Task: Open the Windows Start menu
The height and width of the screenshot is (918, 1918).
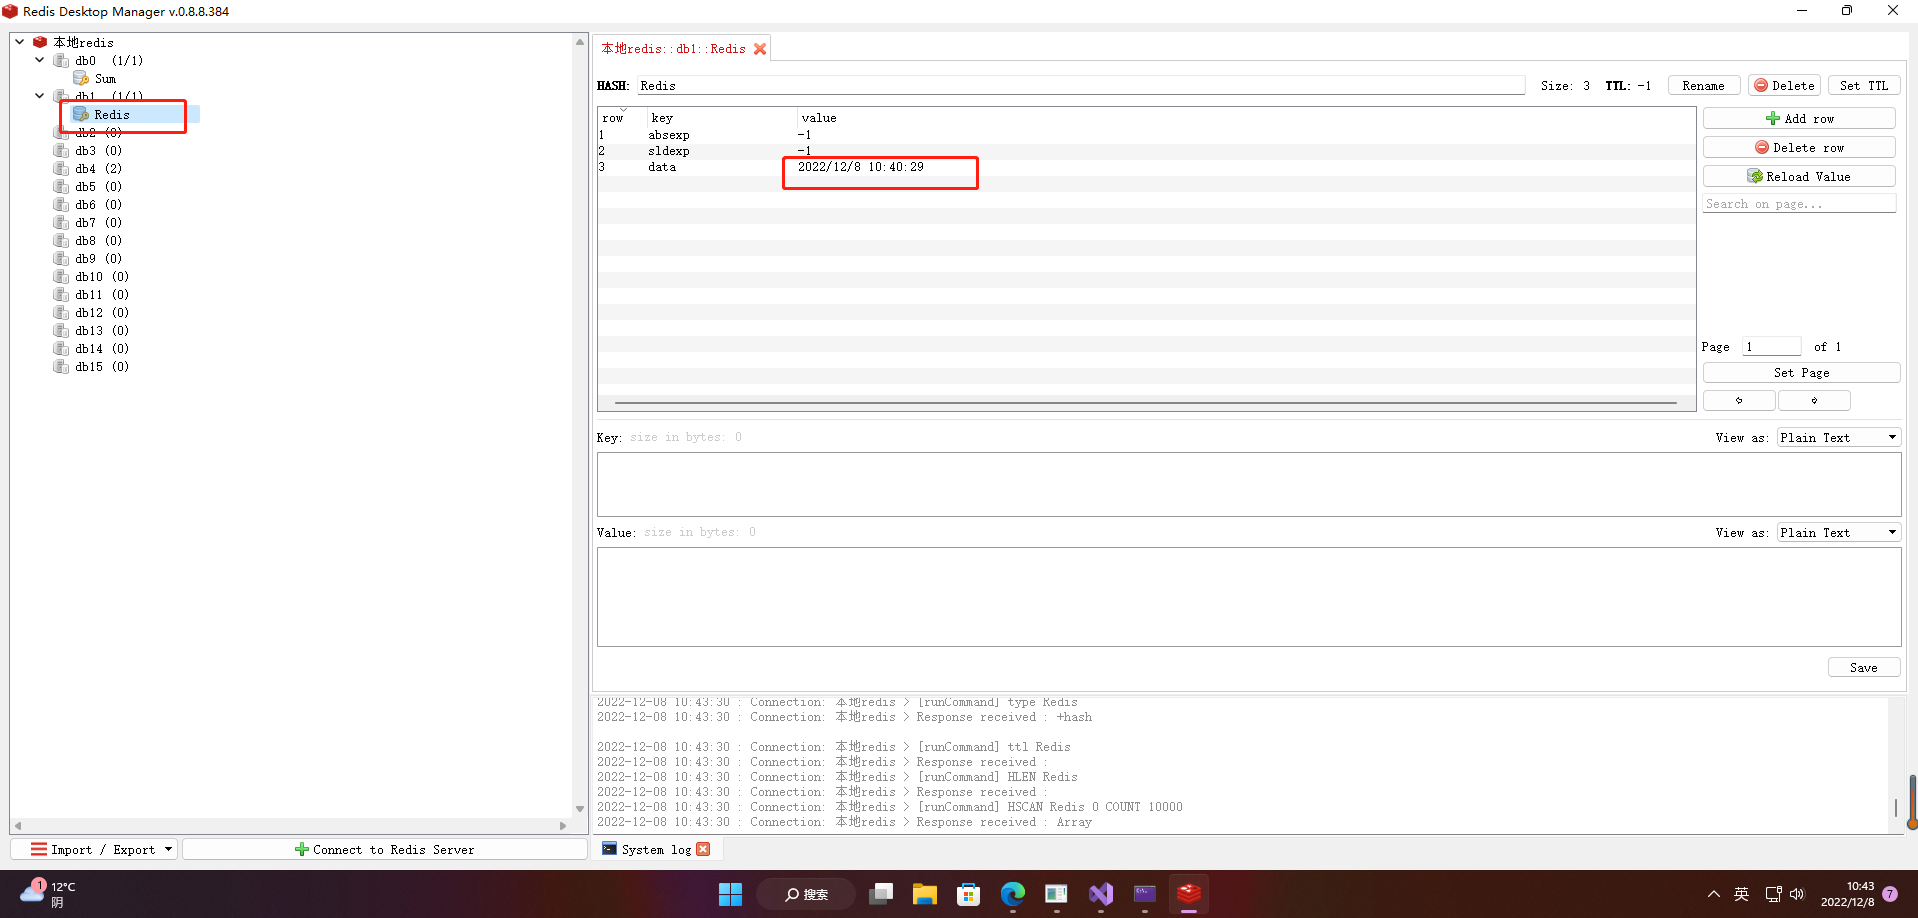Action: (x=730, y=894)
